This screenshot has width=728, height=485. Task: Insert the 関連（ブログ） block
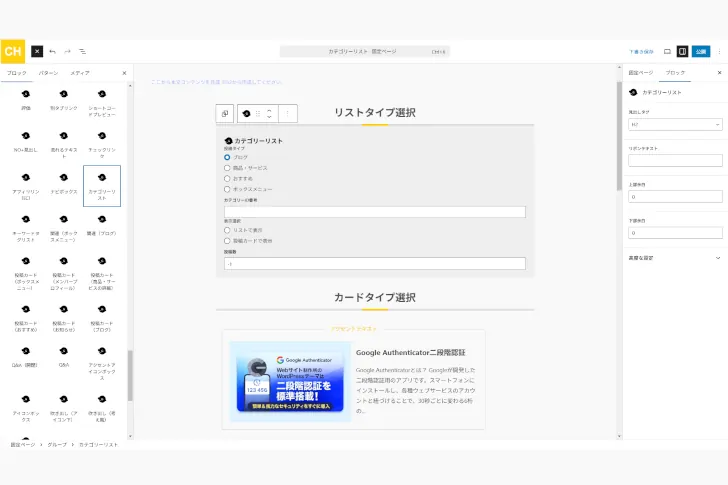(x=102, y=226)
